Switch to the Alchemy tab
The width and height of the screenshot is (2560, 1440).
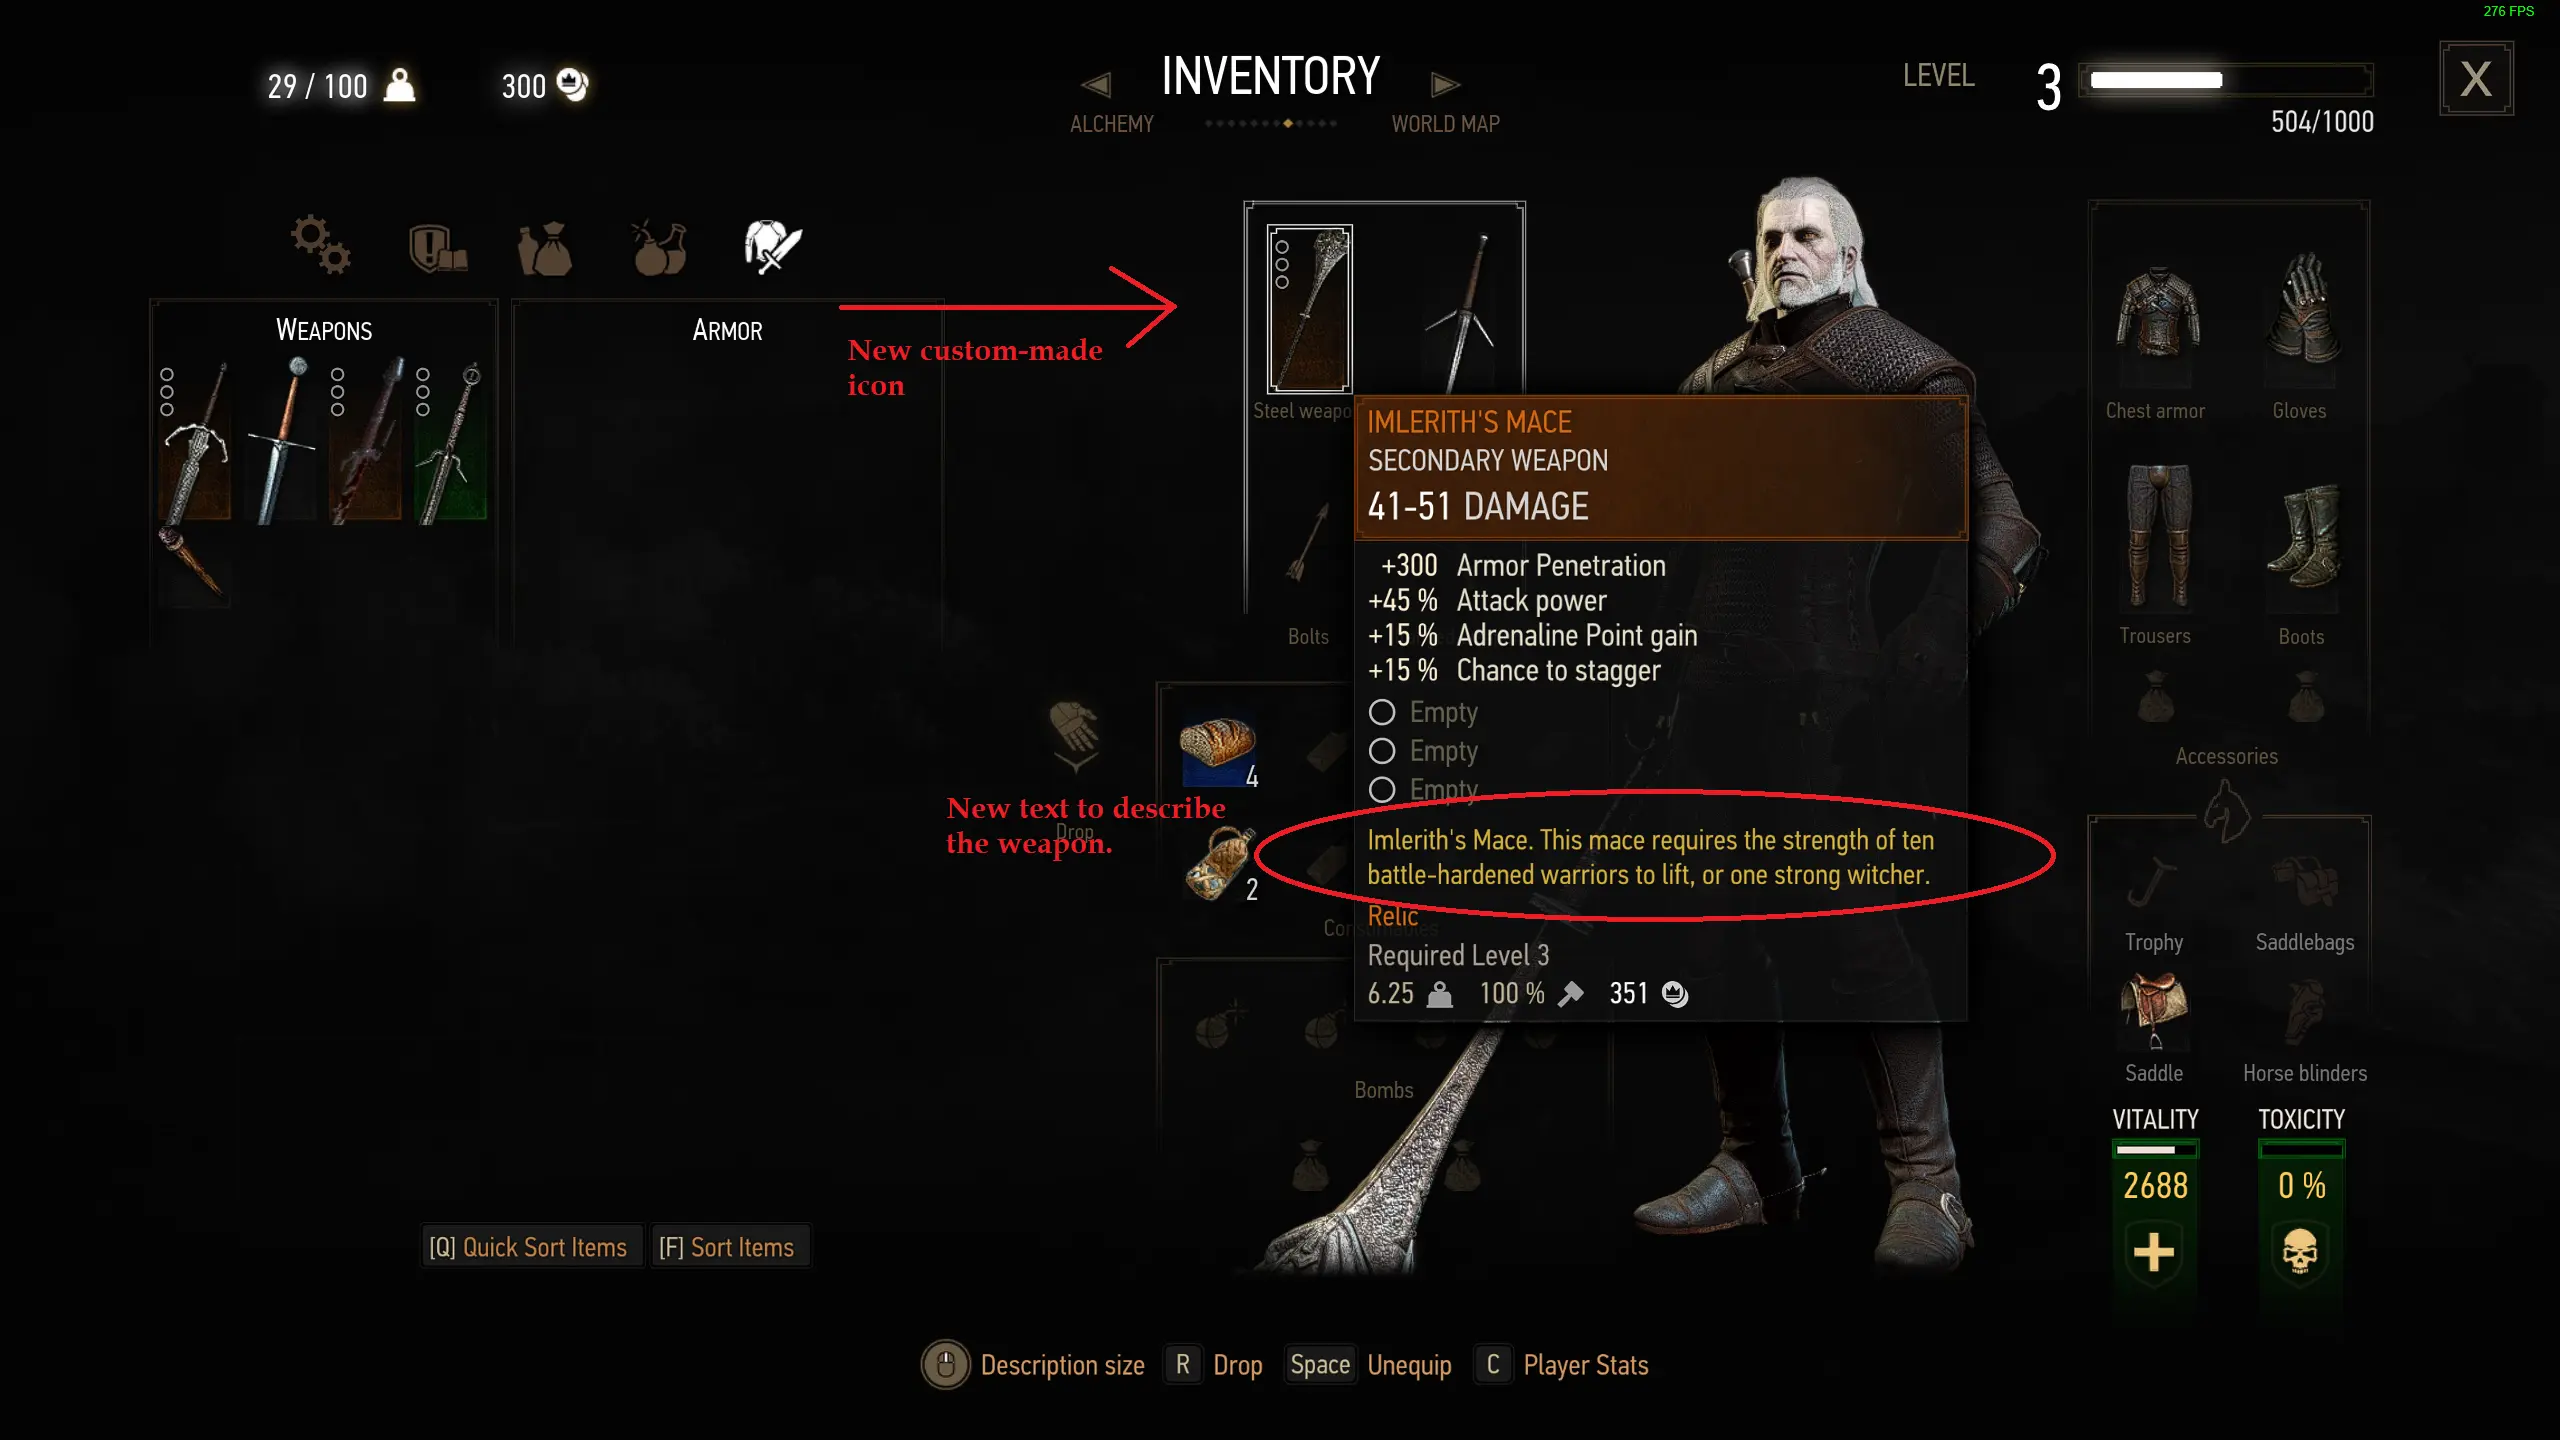[1111, 124]
